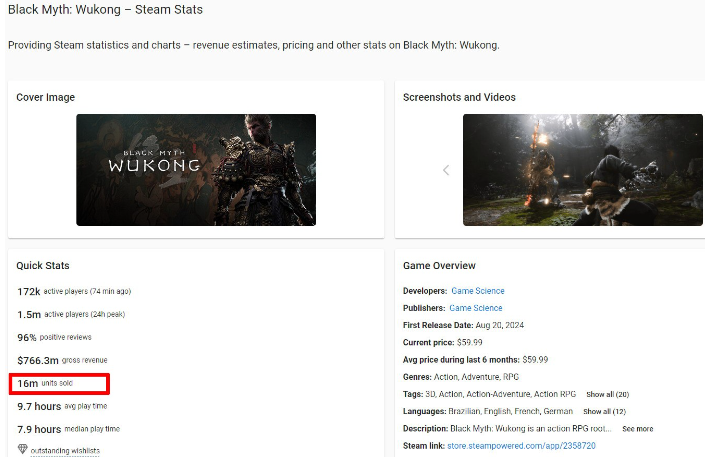
Task: Click the Current price $59.99 row
Action: click(x=442, y=343)
